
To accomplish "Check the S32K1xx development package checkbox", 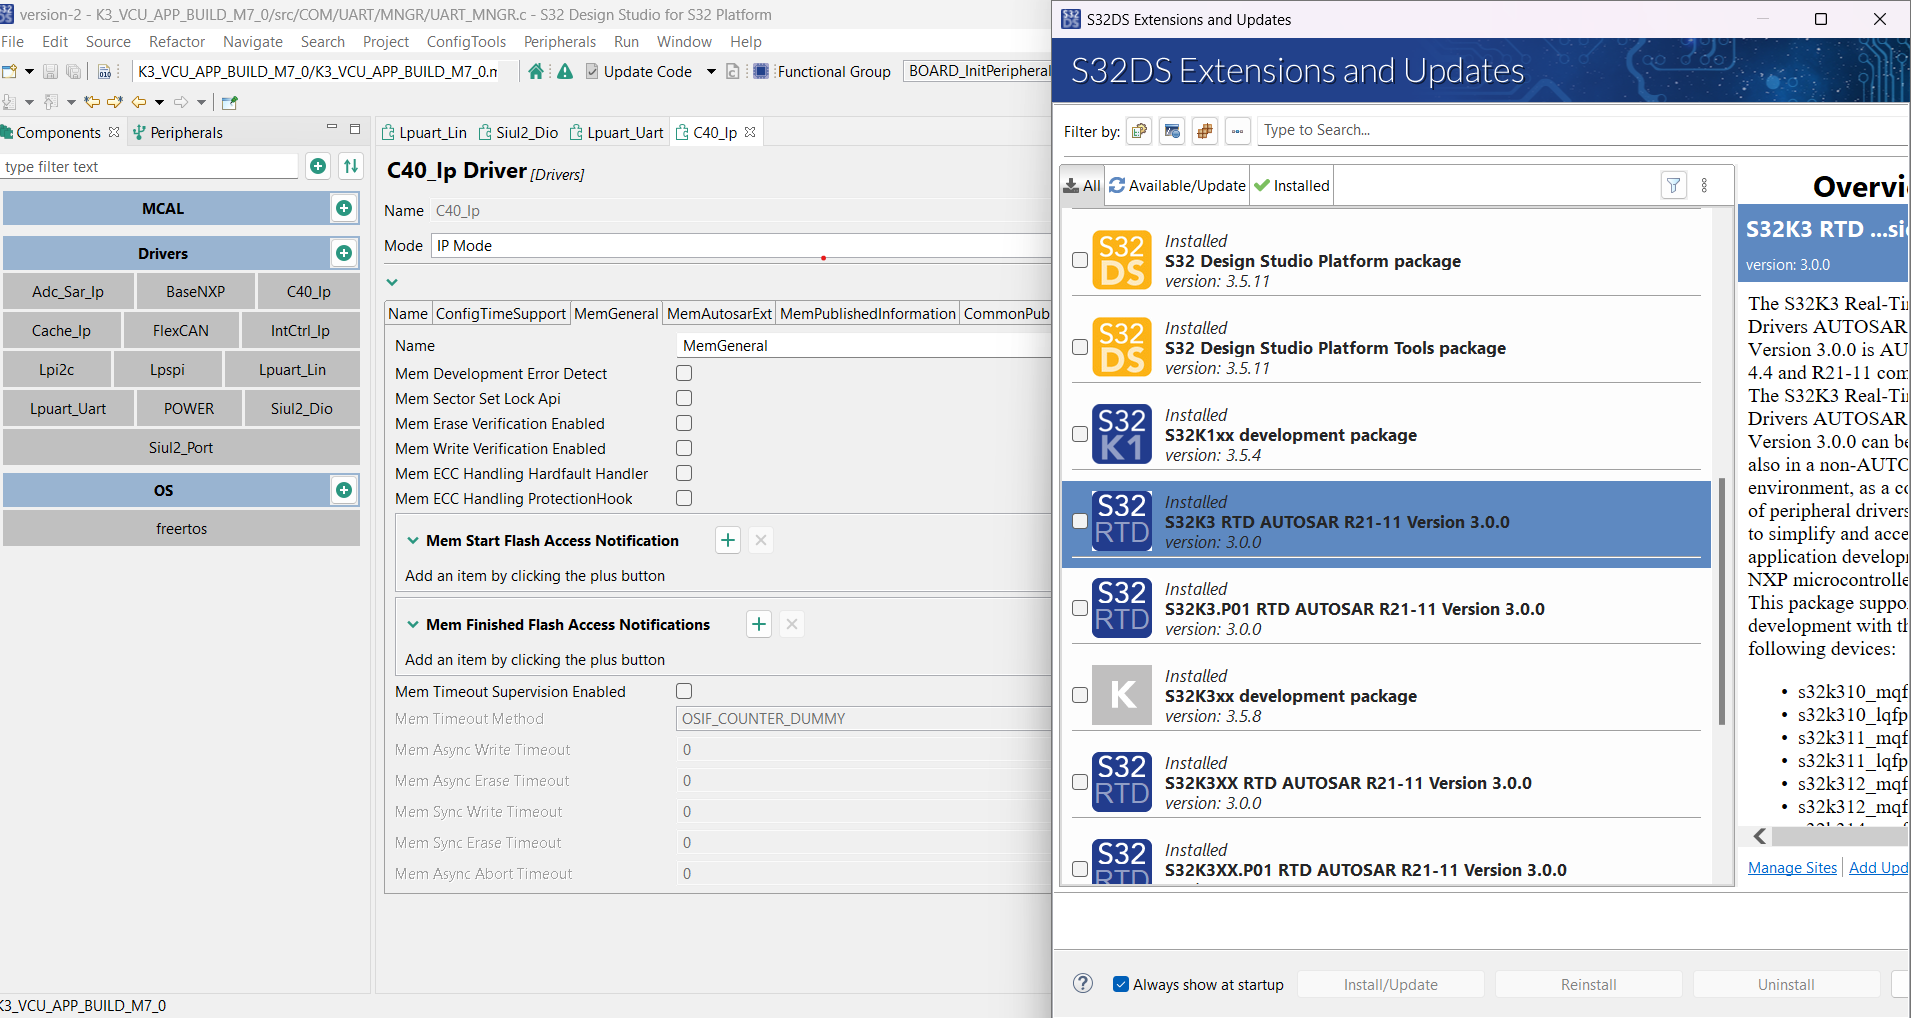I will point(1079,434).
